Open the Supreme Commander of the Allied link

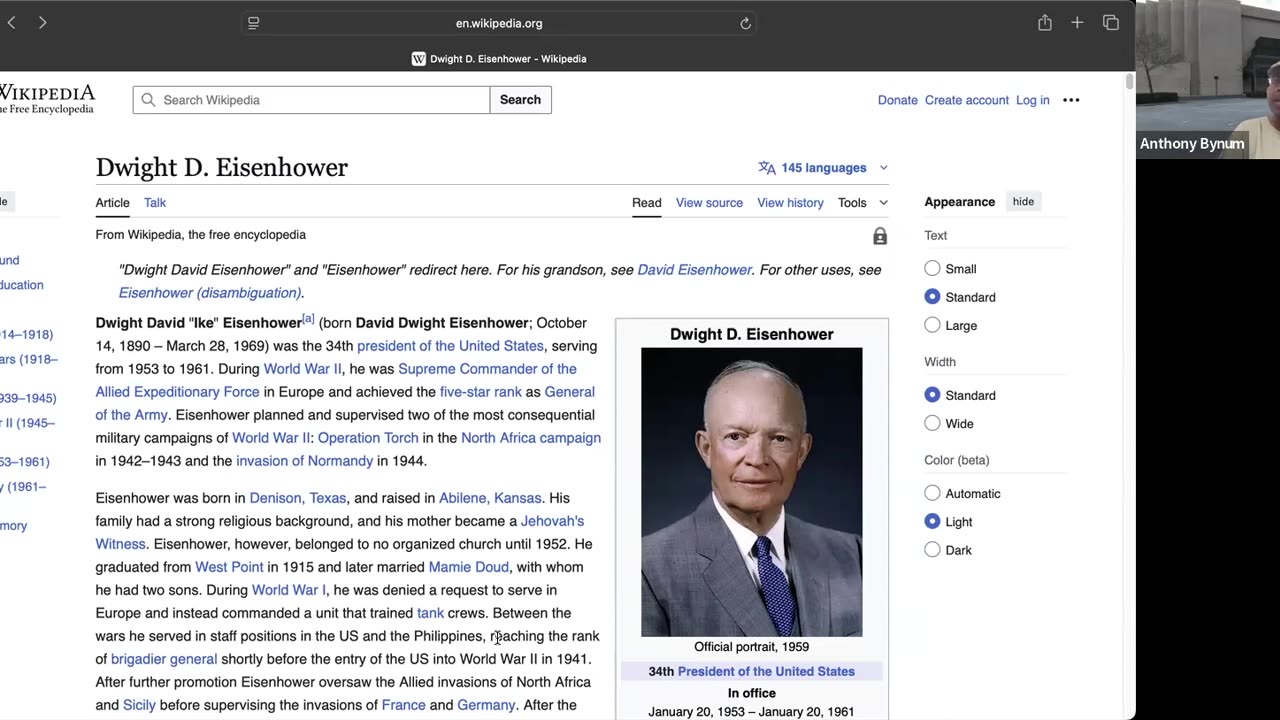336,380
